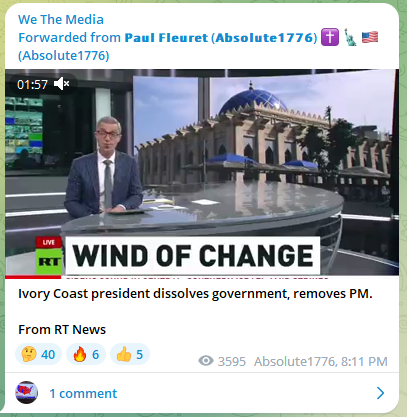Click the views eye icon
The height and width of the screenshot is (417, 407).
206,361
